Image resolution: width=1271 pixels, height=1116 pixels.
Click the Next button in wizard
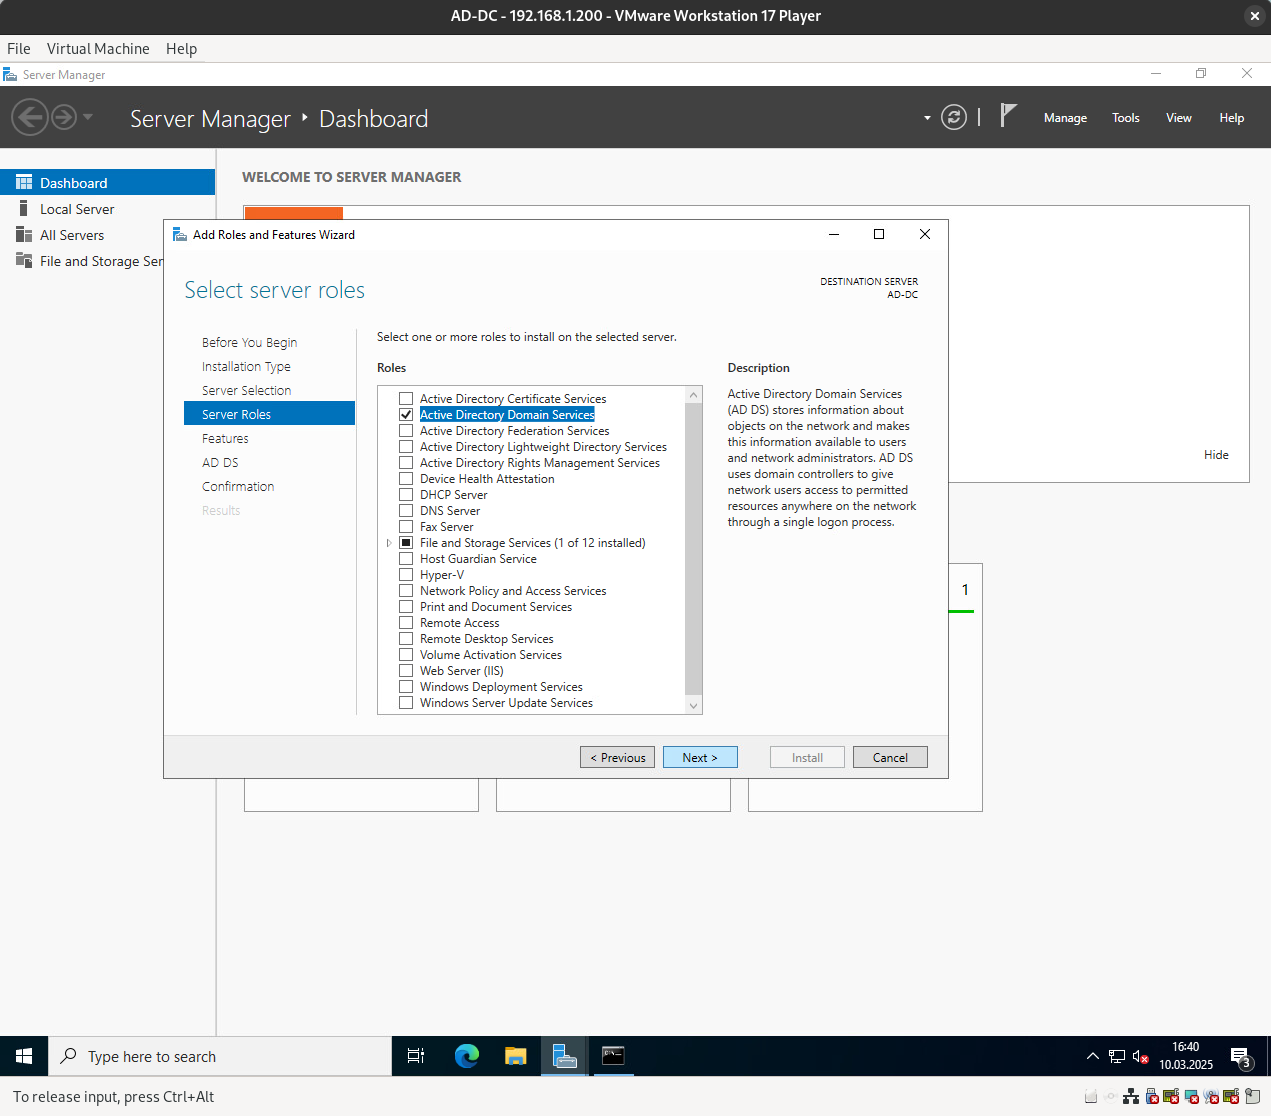[x=700, y=758]
